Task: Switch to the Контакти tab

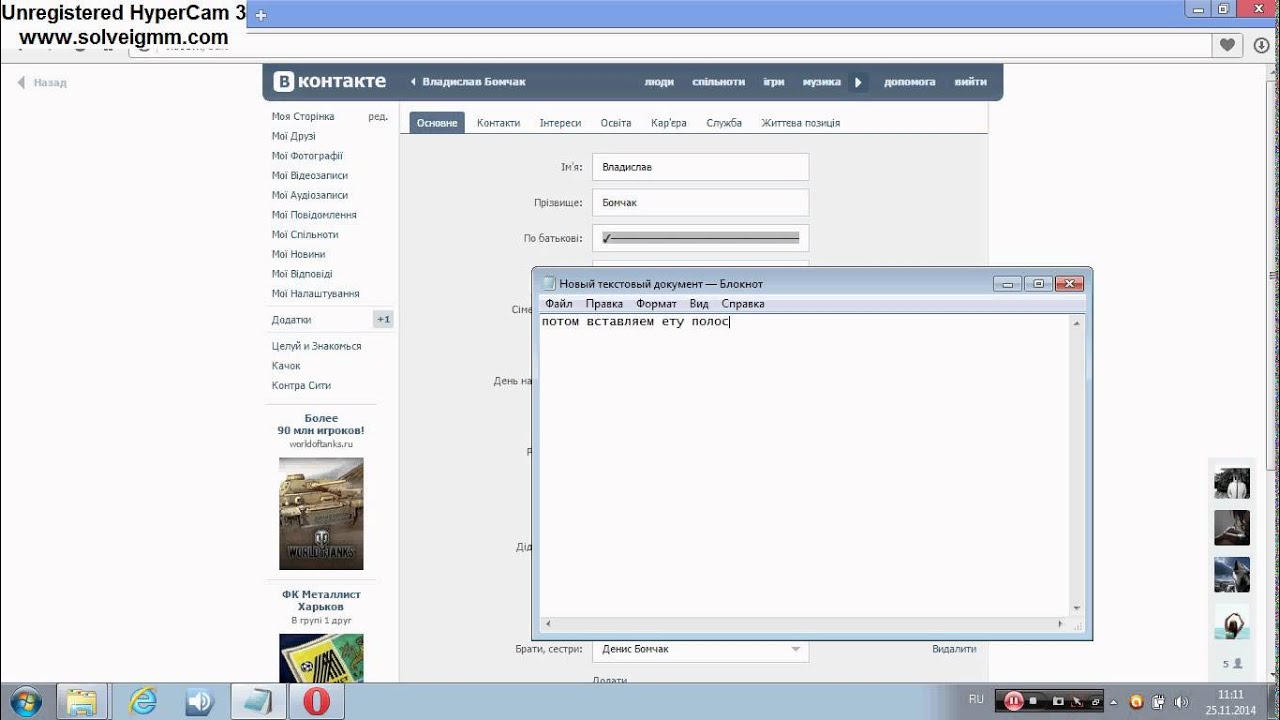Action: (498, 123)
